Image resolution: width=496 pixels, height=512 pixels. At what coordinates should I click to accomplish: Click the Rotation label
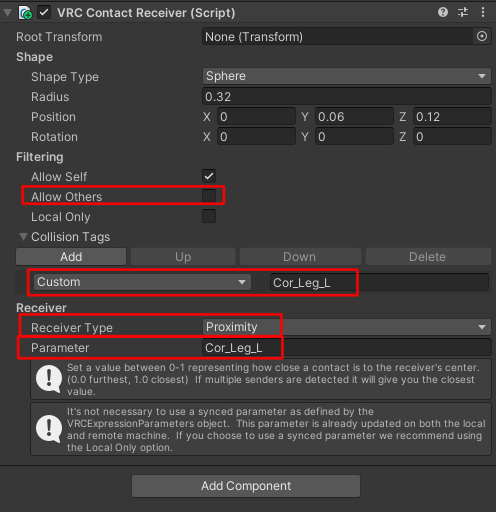[54, 137]
